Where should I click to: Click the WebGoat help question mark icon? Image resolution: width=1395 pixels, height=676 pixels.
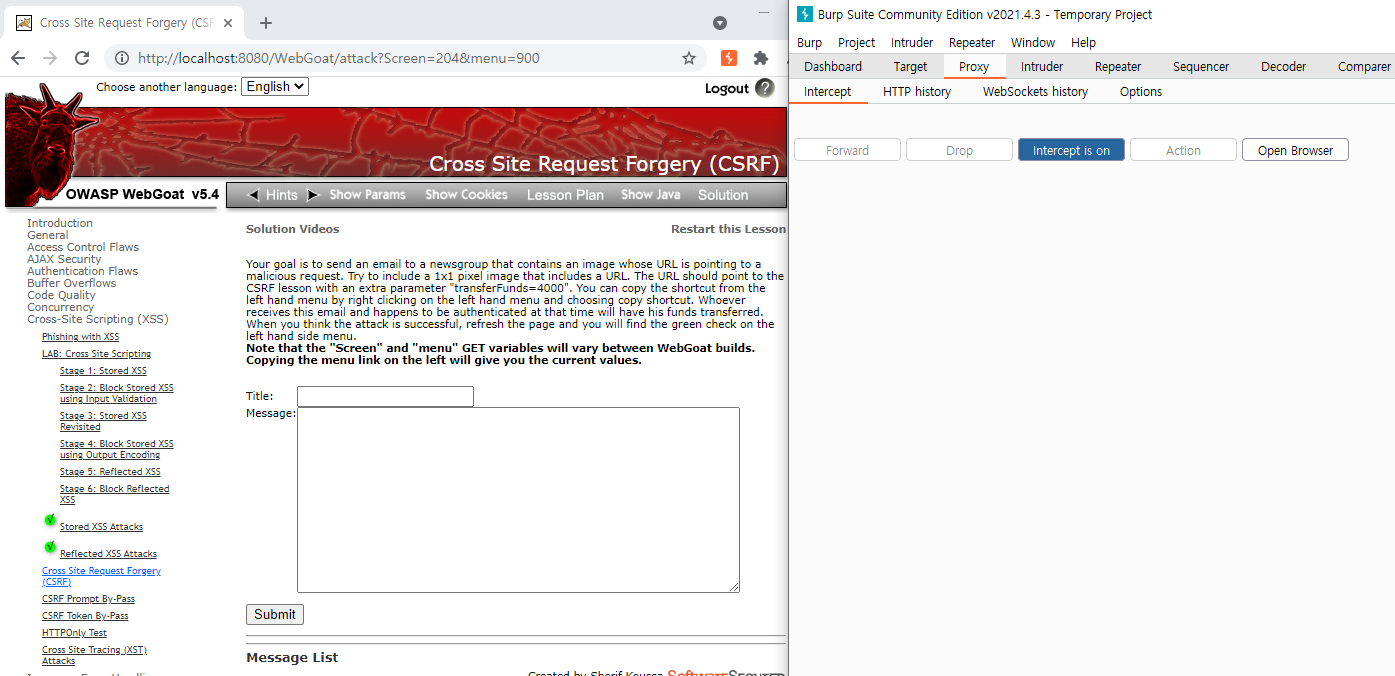point(765,88)
